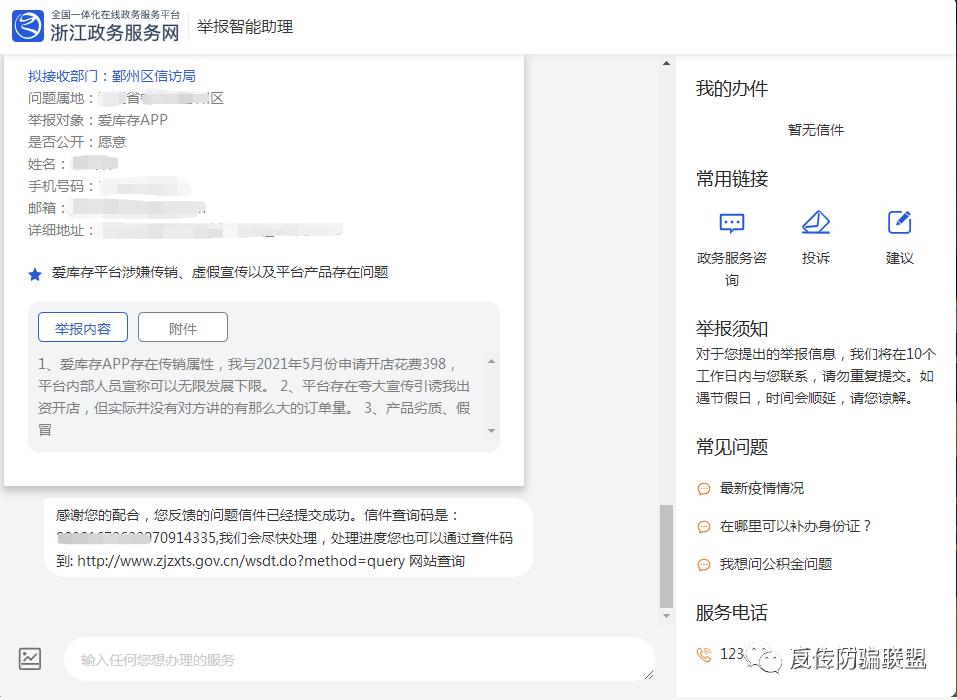The height and width of the screenshot is (700, 957).
Task: Click the 常用链接 heading
Action: [732, 179]
